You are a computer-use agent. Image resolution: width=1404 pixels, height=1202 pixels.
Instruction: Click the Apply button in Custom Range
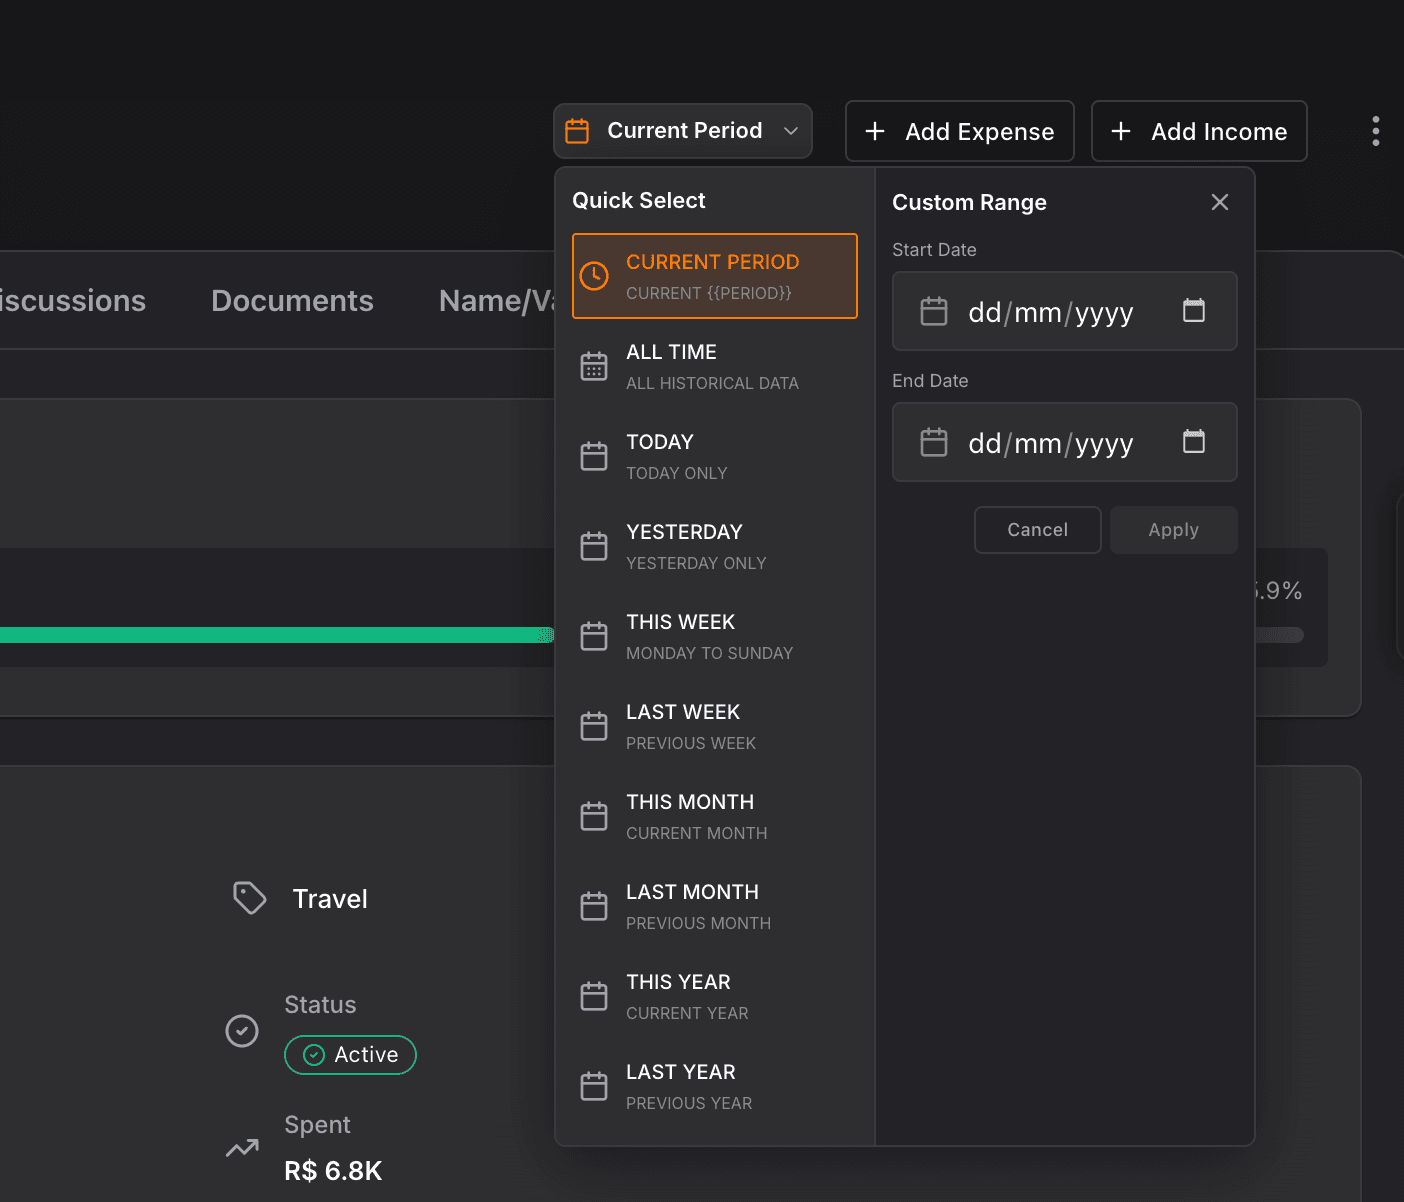1173,529
